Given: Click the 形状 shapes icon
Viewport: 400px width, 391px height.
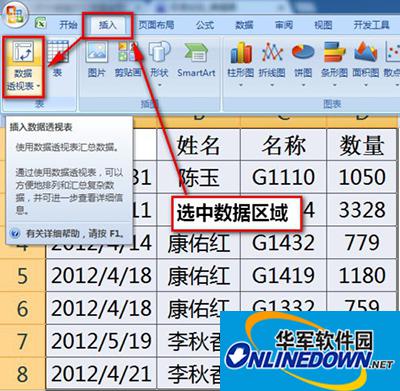Looking at the screenshot, I should [159, 52].
